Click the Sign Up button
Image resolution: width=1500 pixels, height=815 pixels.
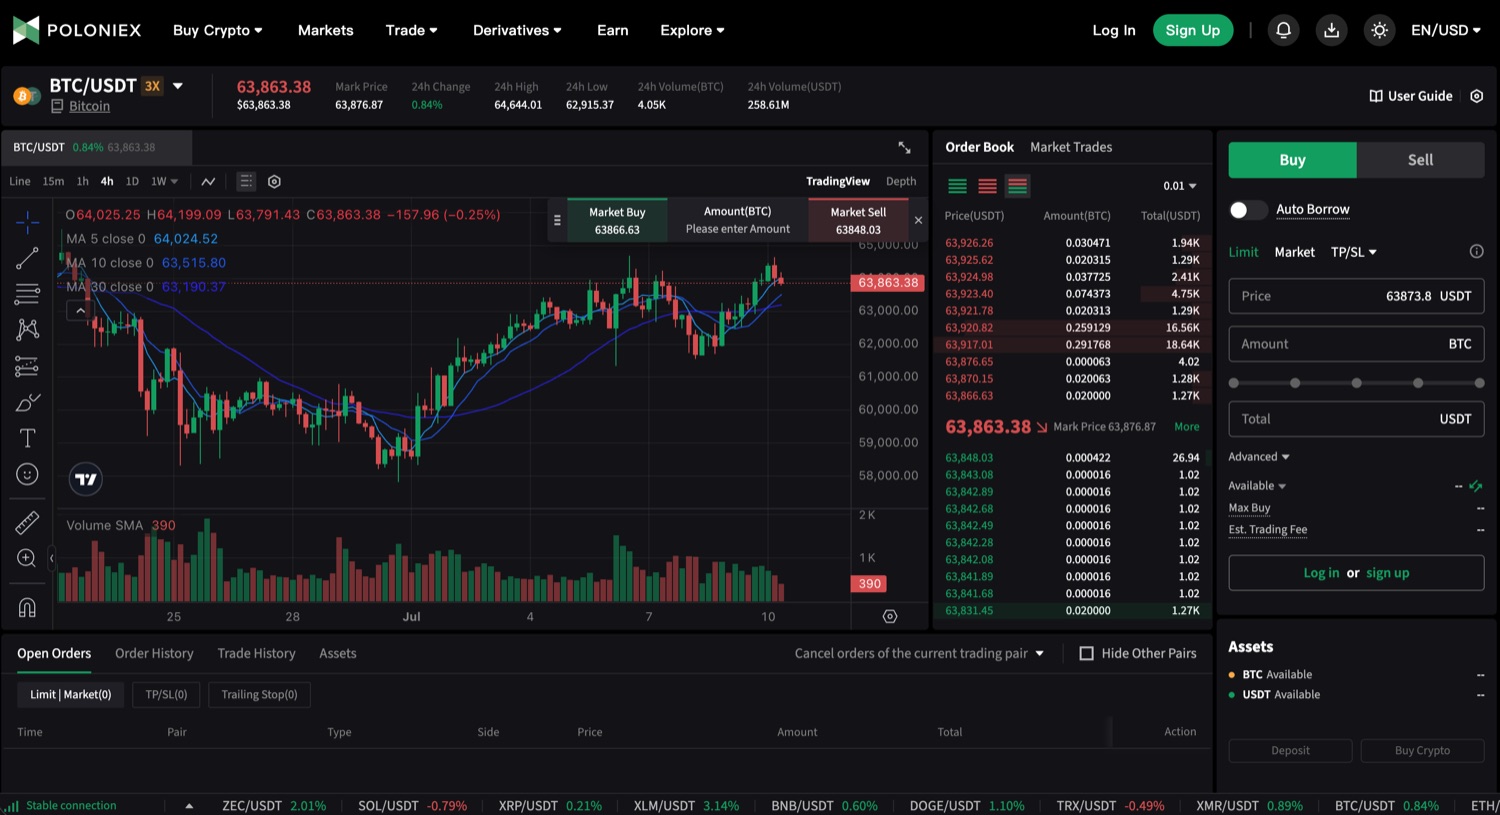click(x=1193, y=30)
